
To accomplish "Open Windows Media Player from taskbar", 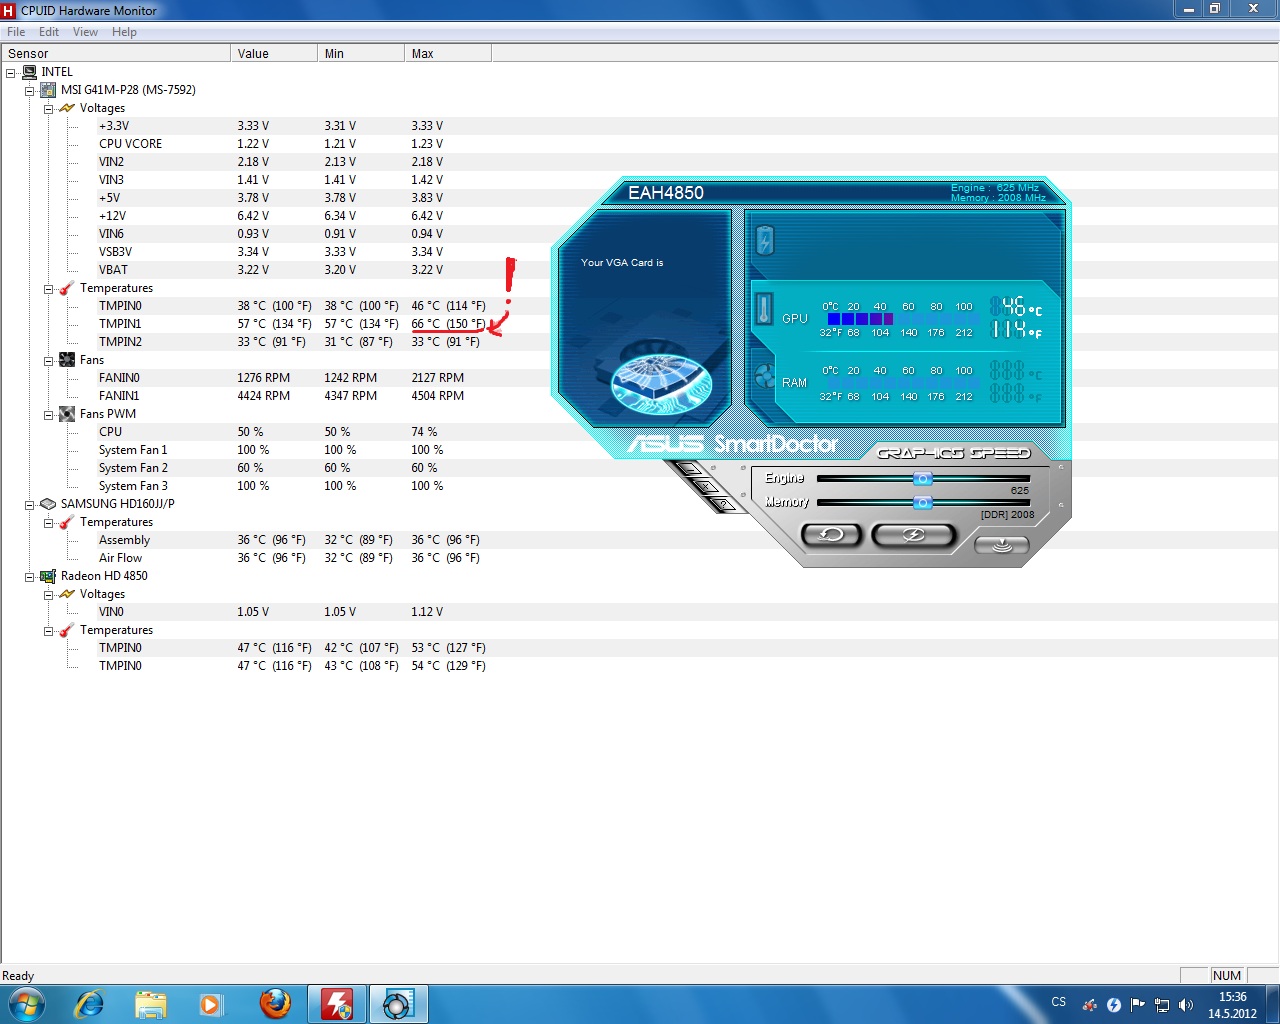I will [x=211, y=1004].
